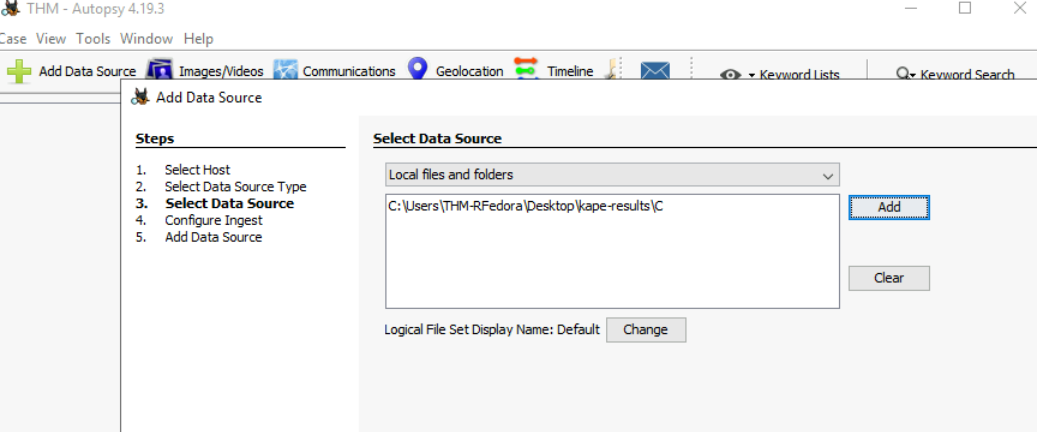This screenshot has width=1037, height=432.
Task: Open the Help menu
Action: click(x=198, y=39)
